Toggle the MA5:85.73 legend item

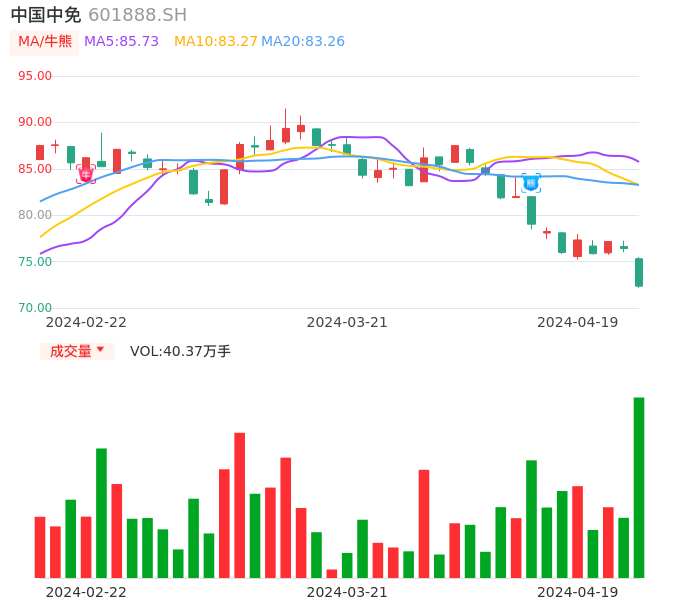tap(121, 42)
